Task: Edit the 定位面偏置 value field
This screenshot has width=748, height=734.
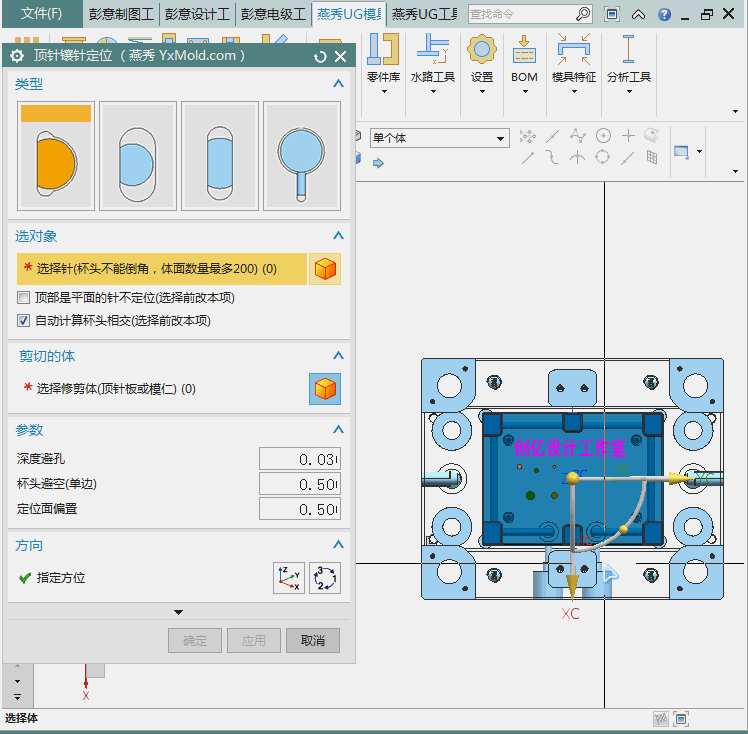Action: 300,510
